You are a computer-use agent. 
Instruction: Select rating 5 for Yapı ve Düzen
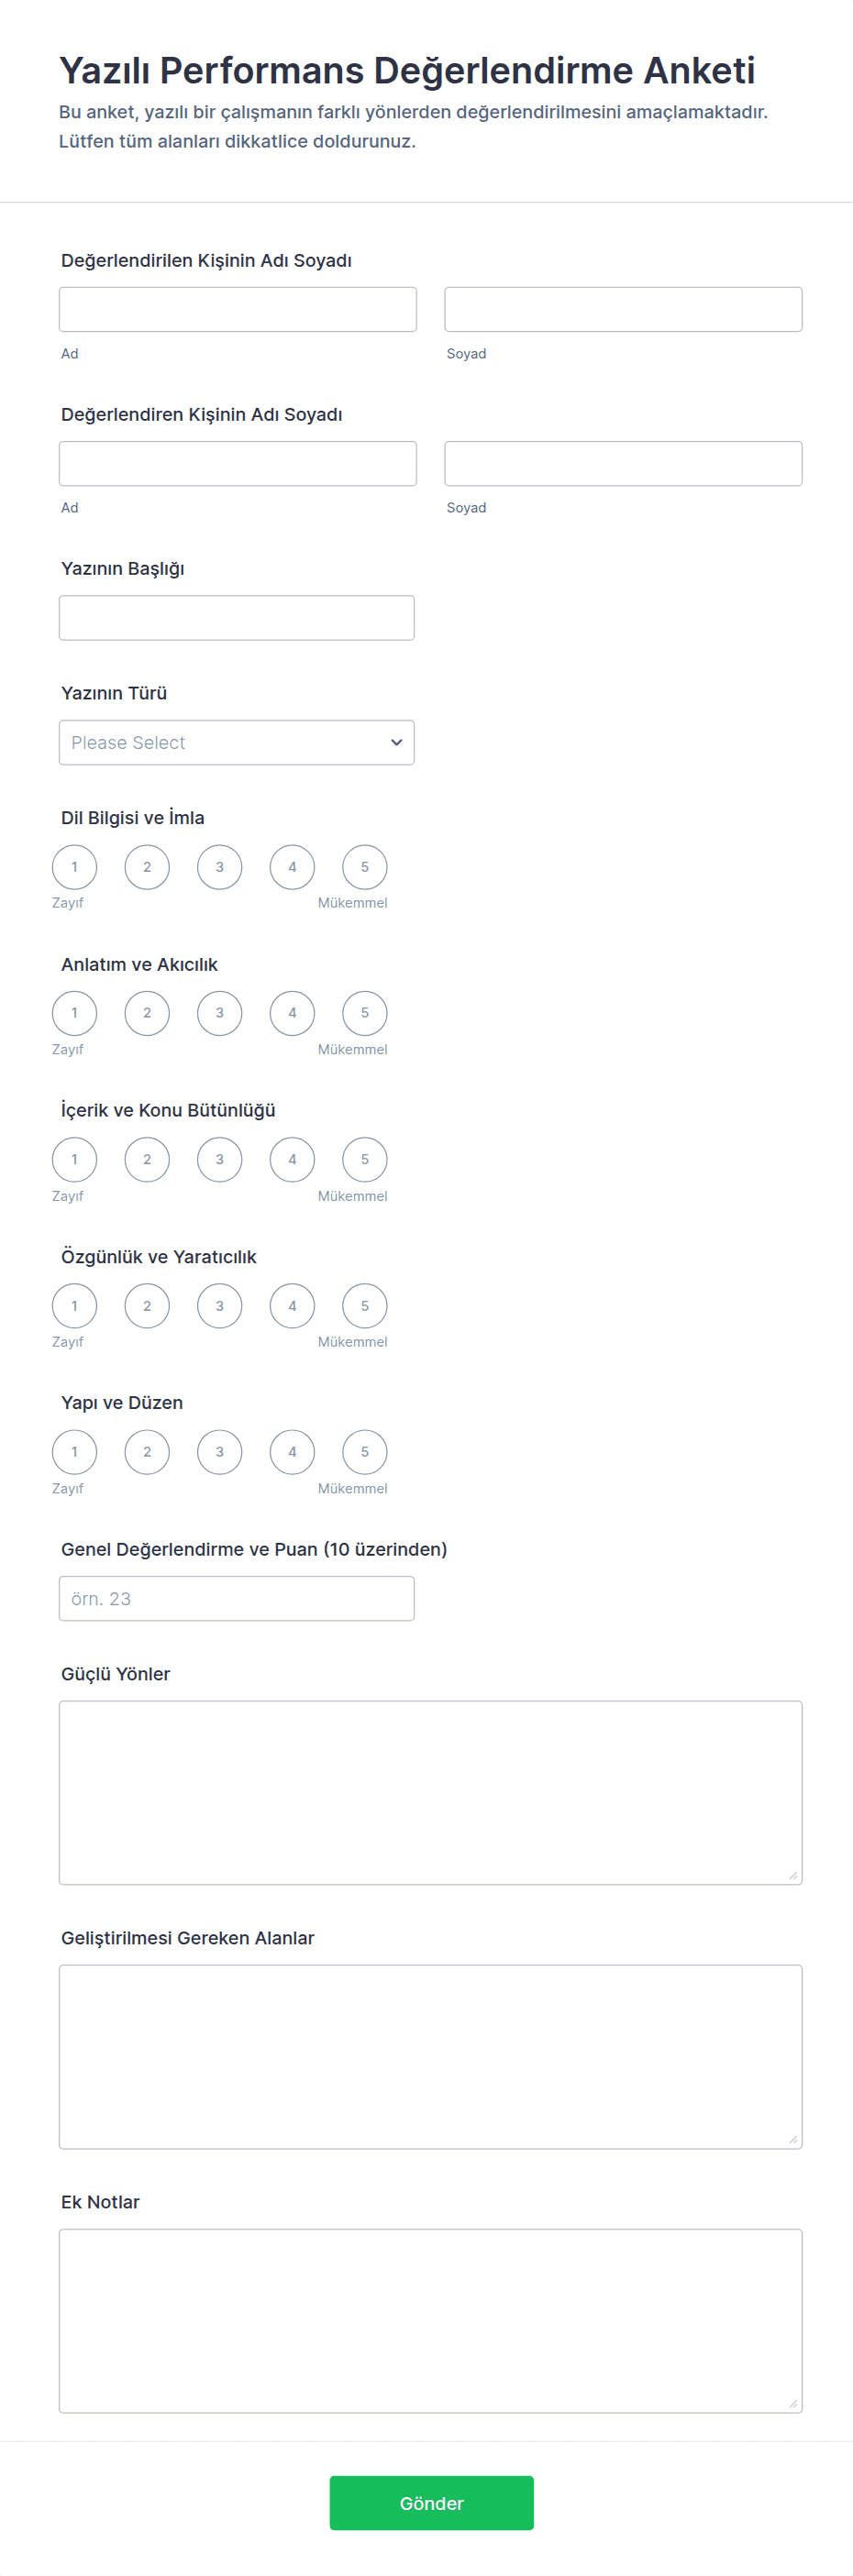[364, 1452]
